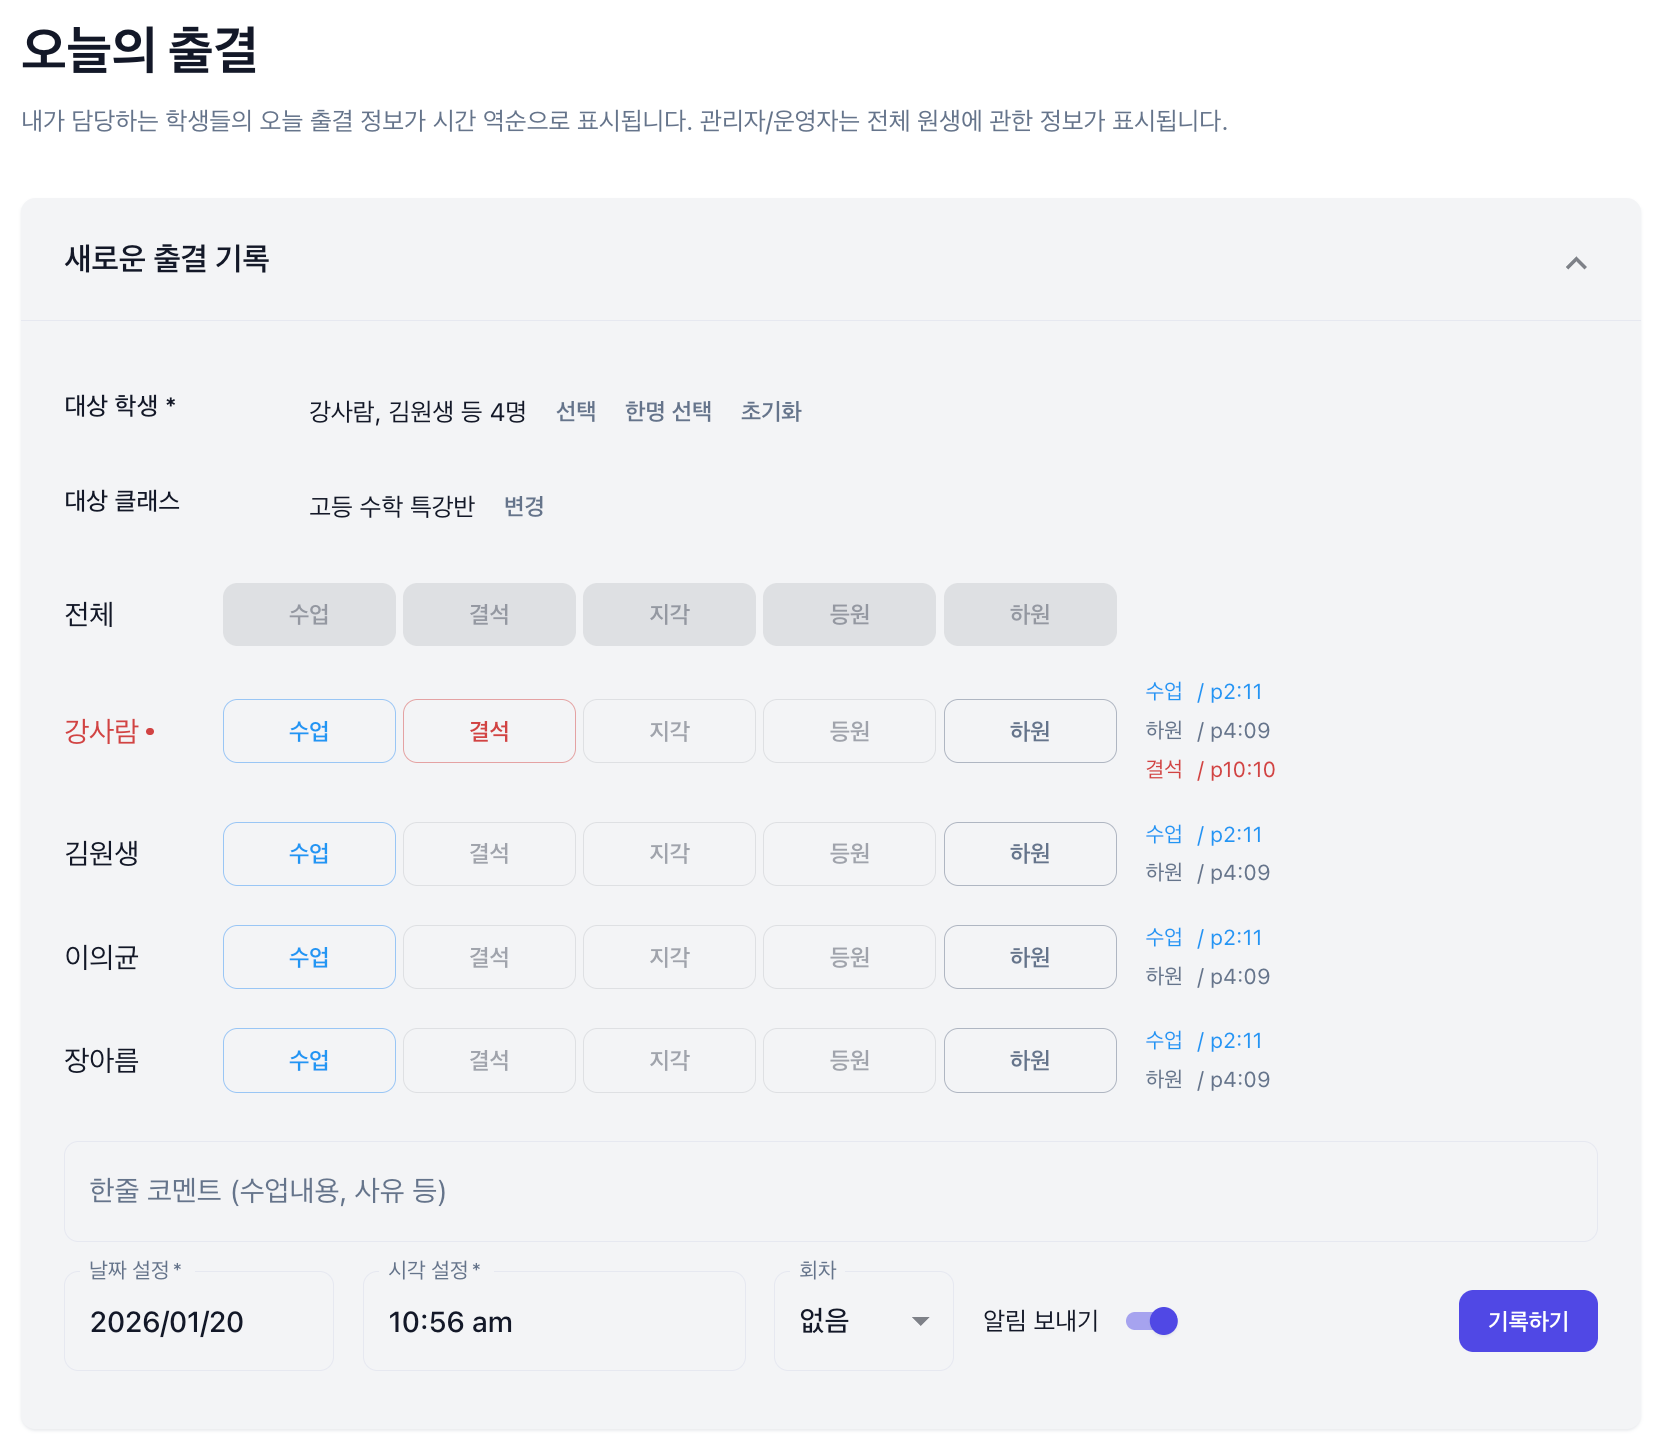Open the 회차 dropdown
1668x1456 pixels.
[863, 1321]
